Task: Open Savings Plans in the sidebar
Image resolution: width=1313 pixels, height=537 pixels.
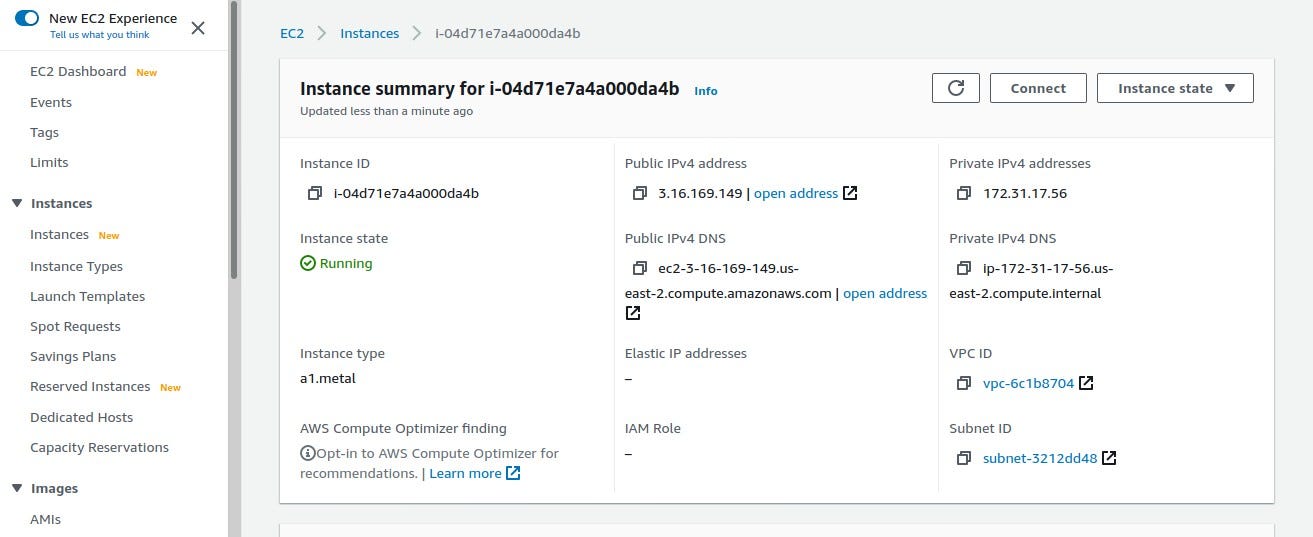Action: tap(73, 356)
